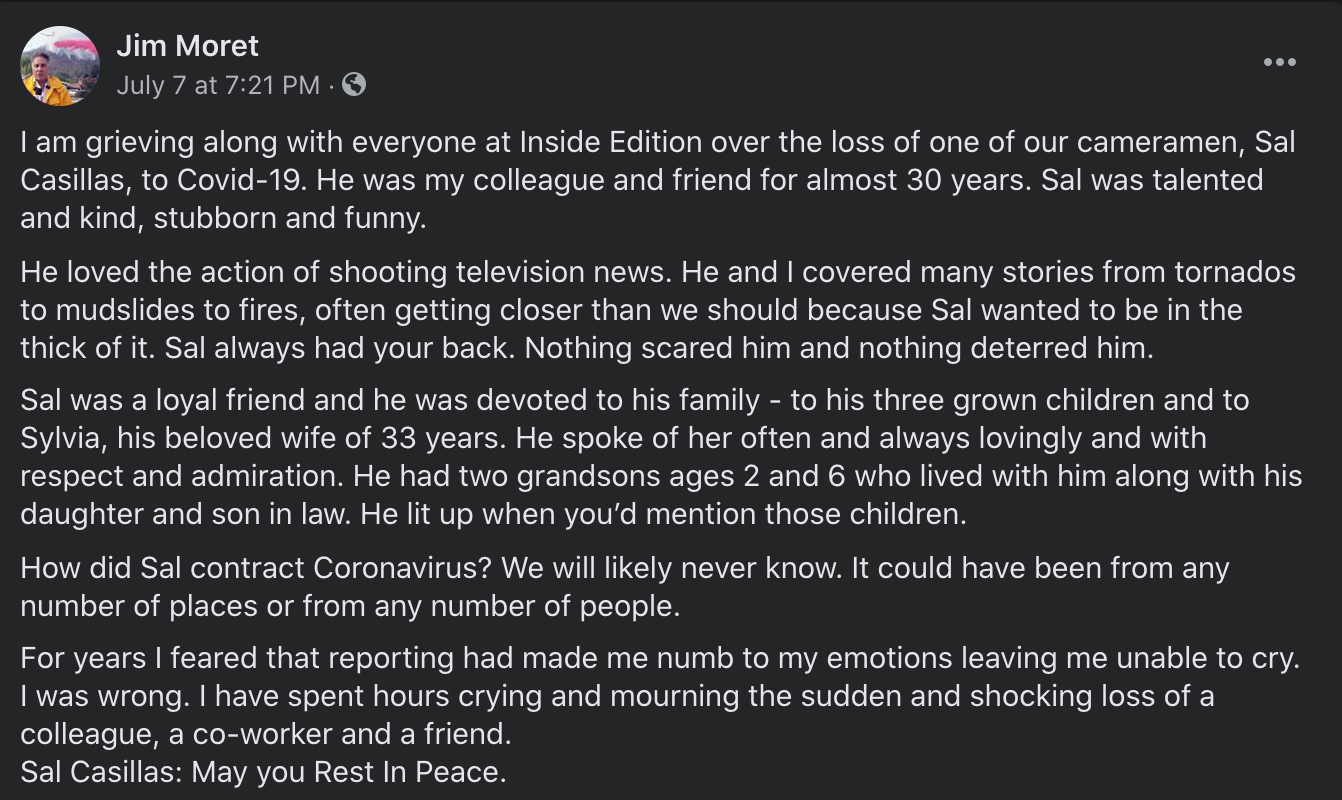Click the line "colleague, a co-worker and a friend."

click(266, 734)
